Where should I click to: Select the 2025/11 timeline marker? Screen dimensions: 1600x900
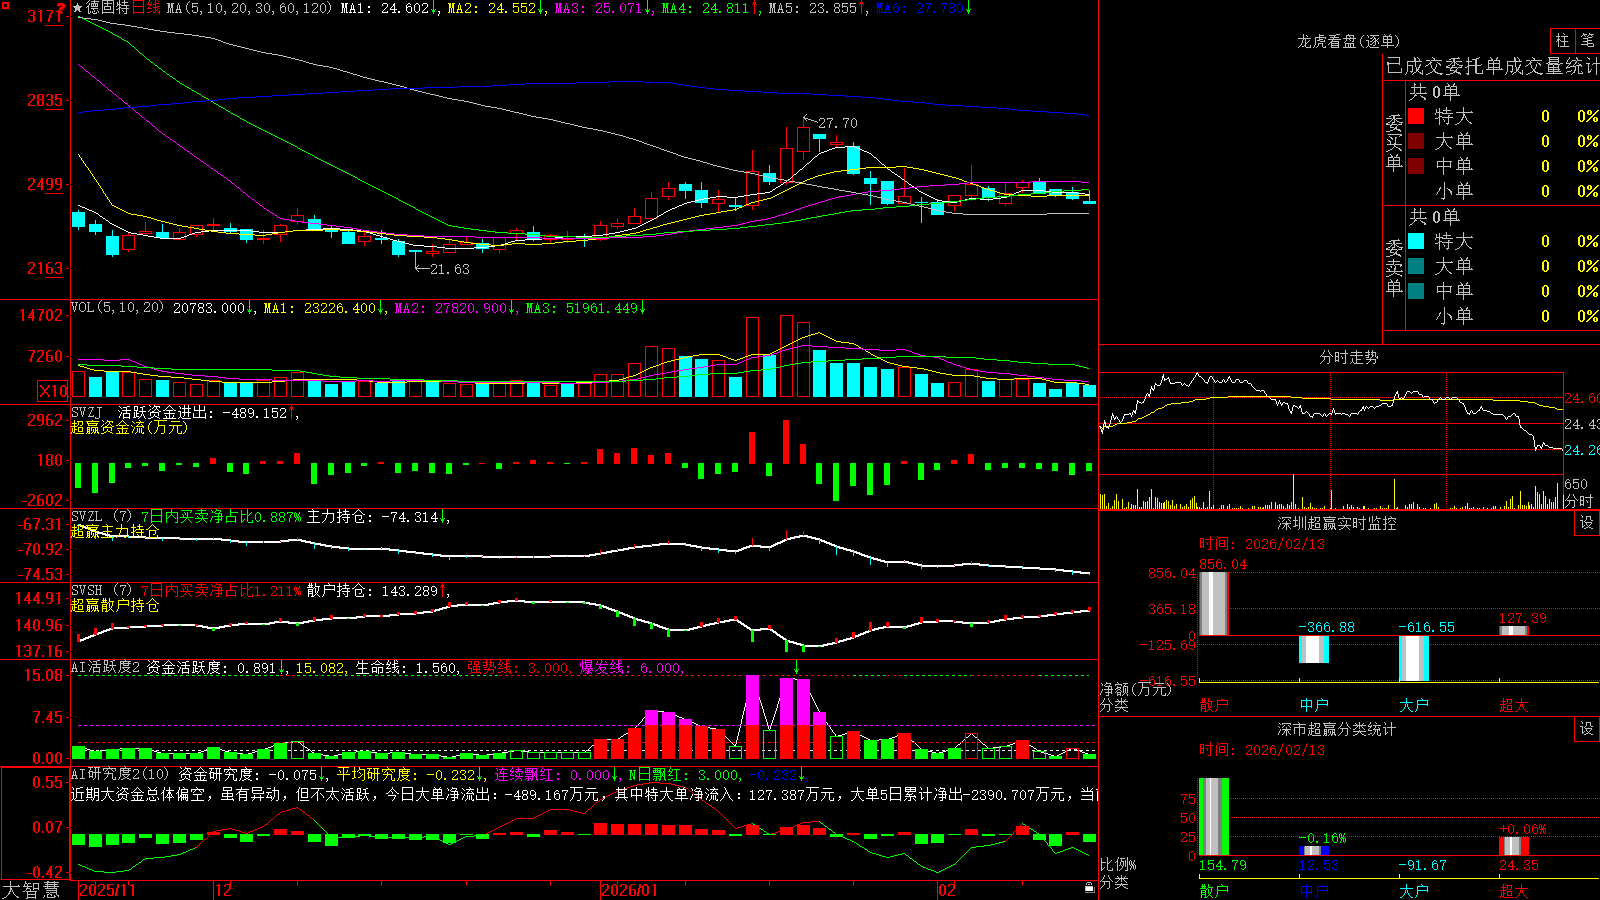tap(107, 890)
